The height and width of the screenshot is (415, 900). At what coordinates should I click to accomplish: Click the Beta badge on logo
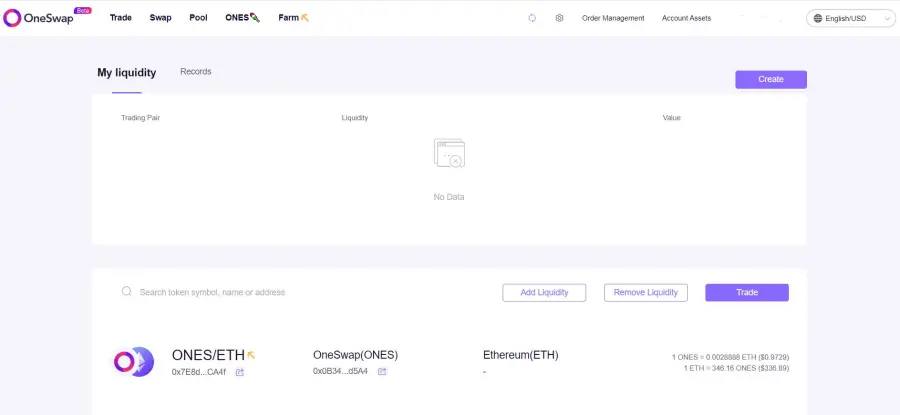83,10
